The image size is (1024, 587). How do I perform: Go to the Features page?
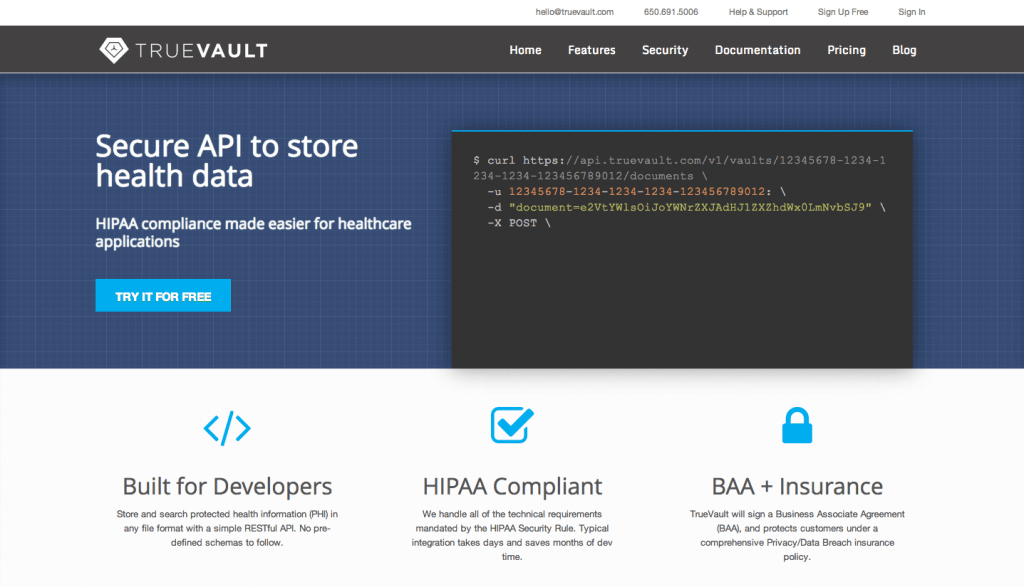coord(592,50)
